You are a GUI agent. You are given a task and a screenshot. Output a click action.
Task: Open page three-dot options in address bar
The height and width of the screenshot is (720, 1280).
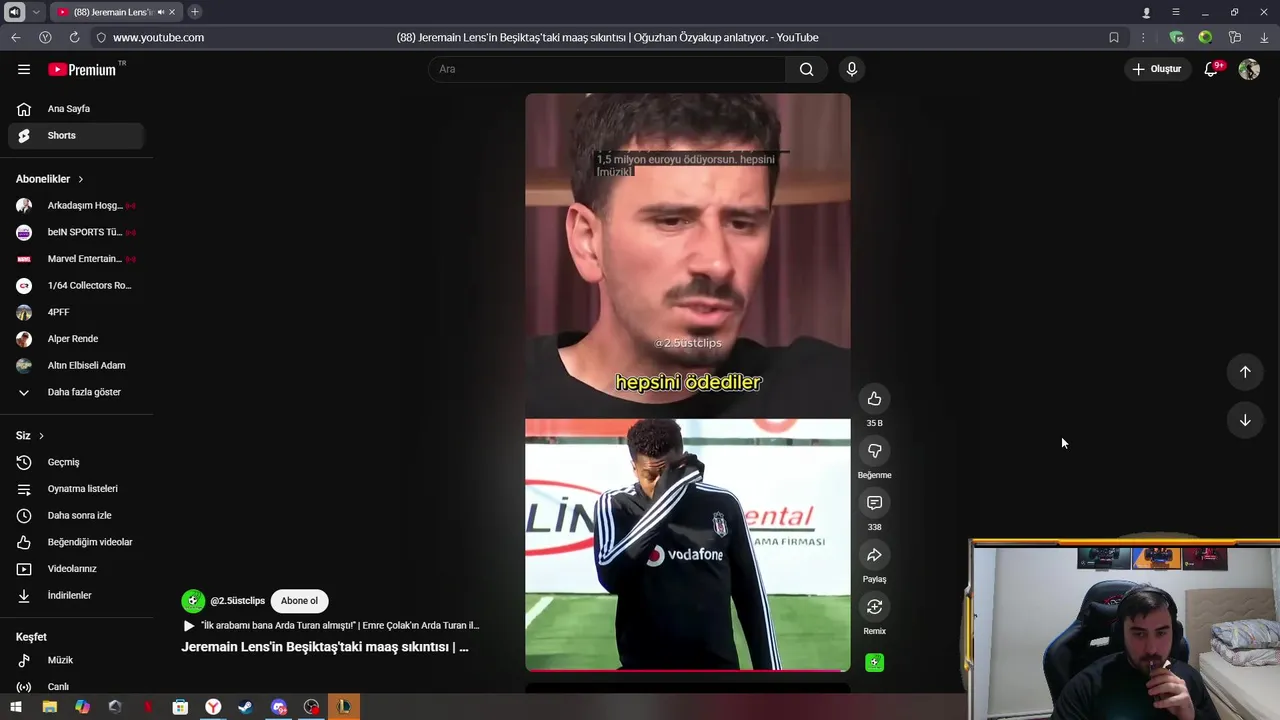(x=1143, y=37)
